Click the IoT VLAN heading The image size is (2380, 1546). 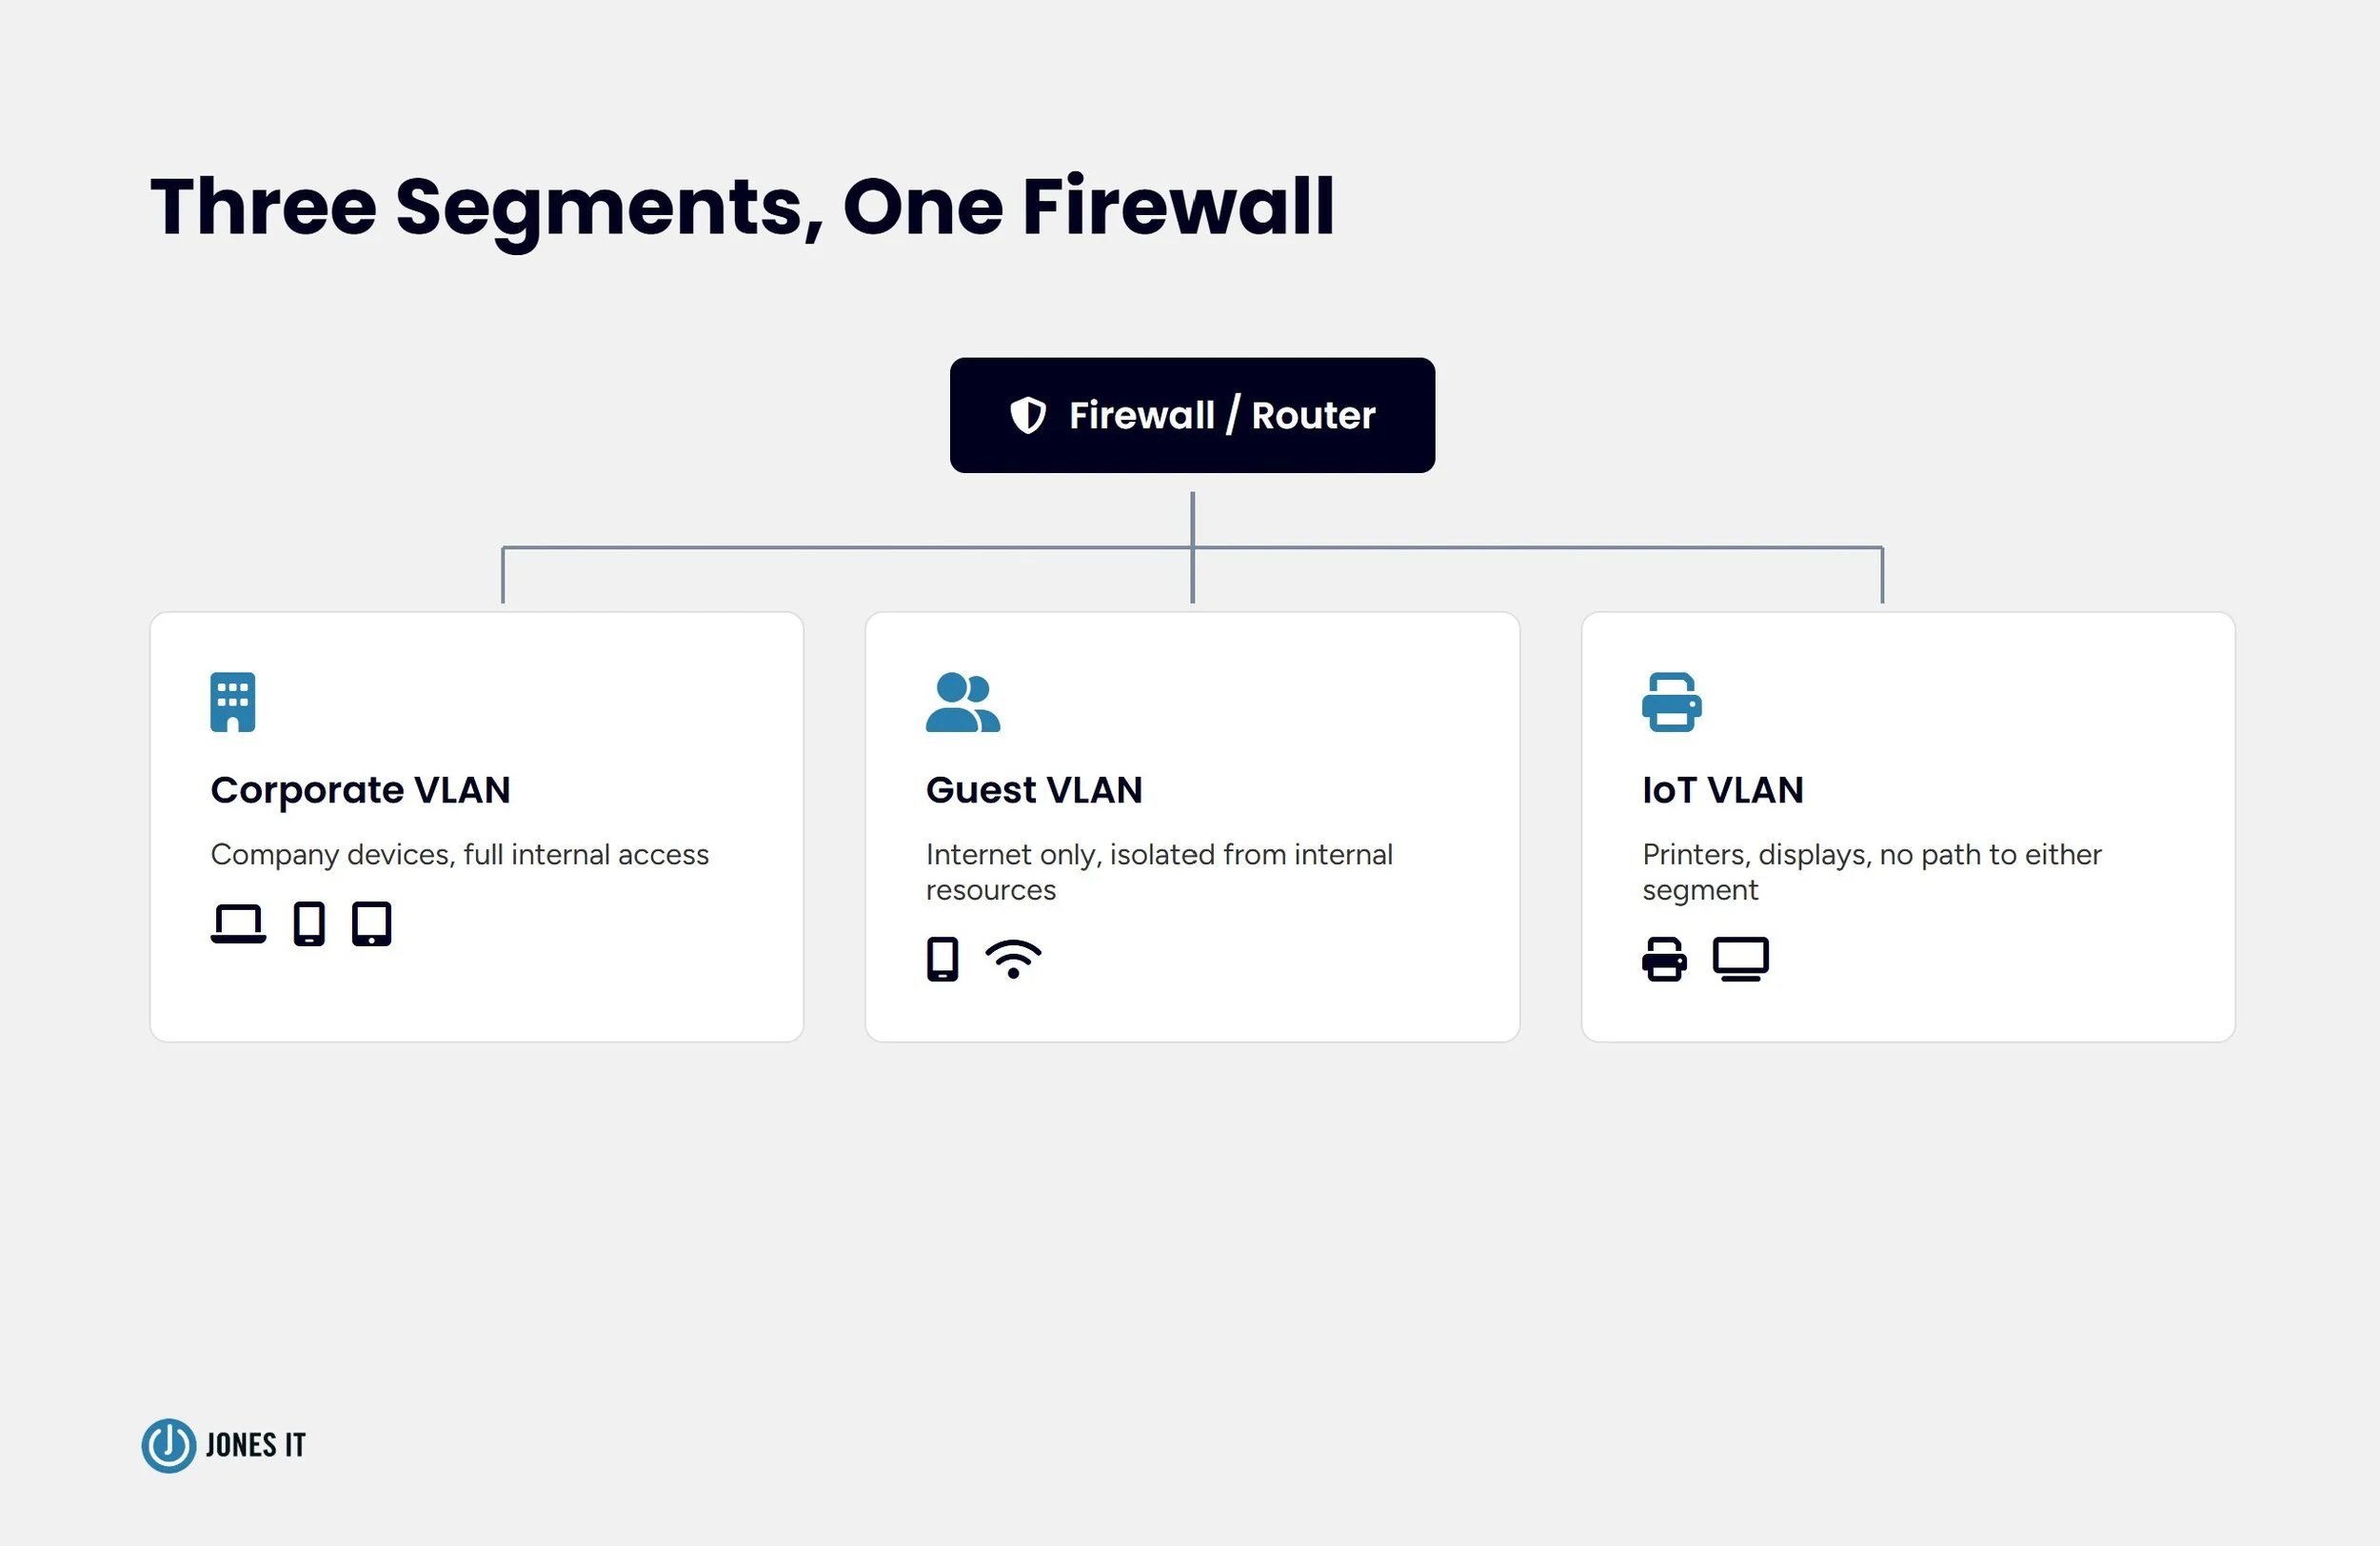(x=1723, y=790)
